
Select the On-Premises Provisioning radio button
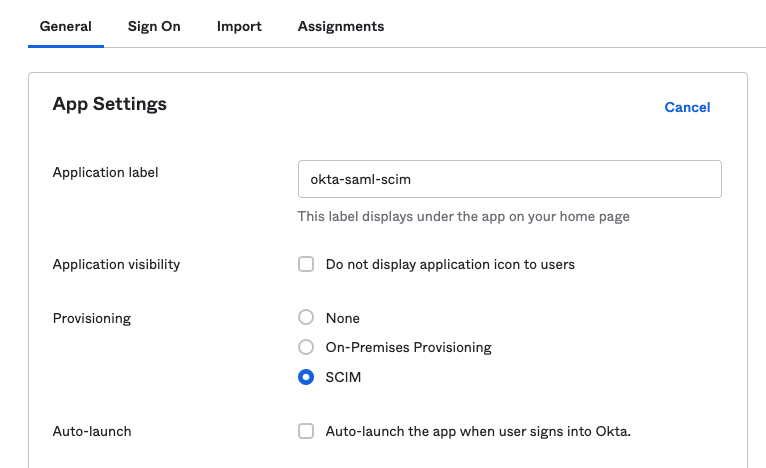tap(306, 347)
